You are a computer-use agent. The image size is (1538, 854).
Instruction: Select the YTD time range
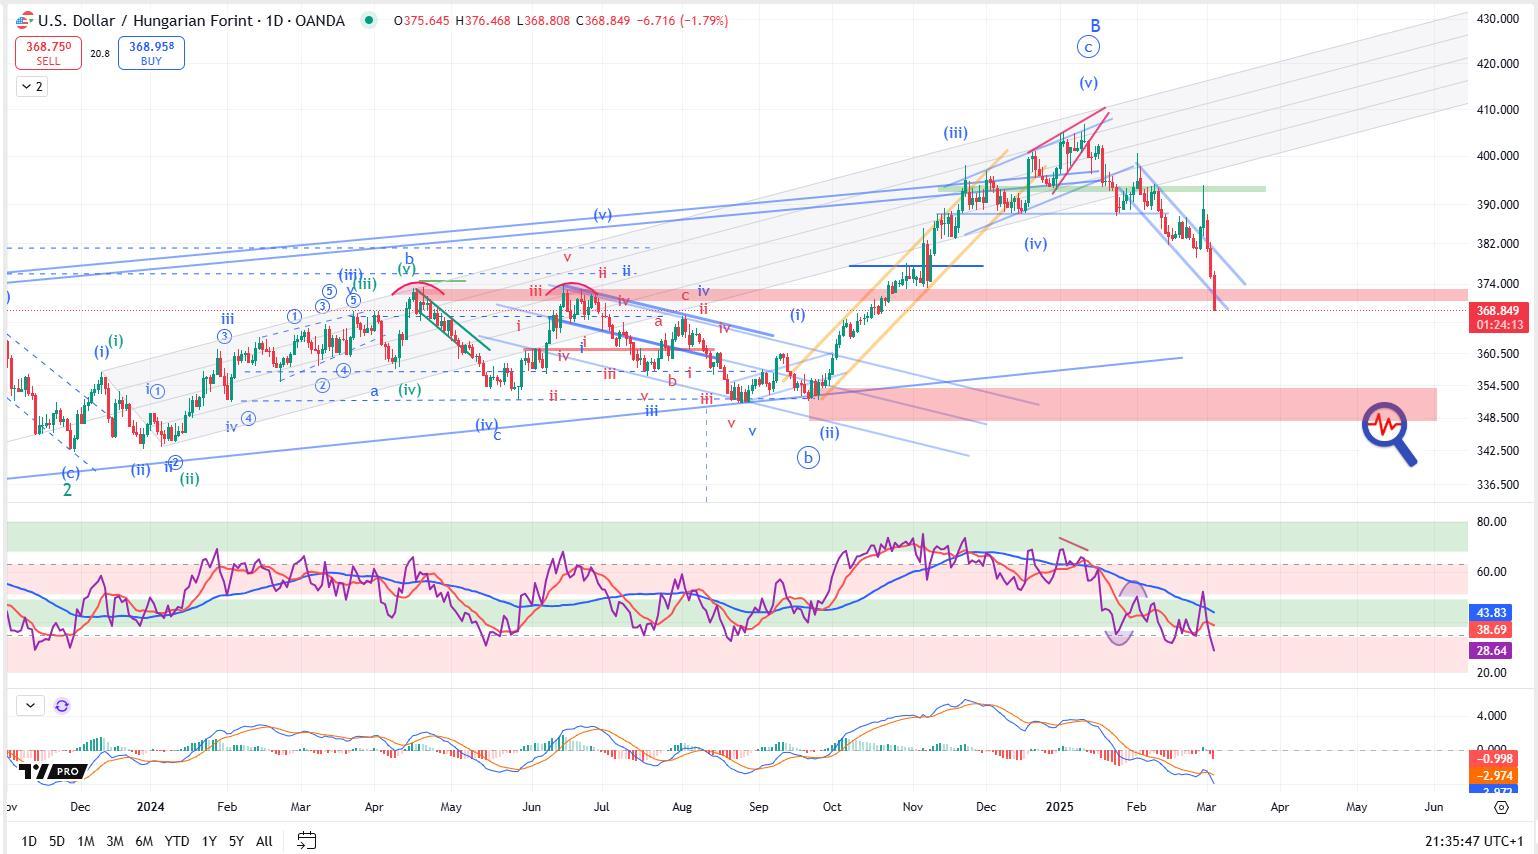click(177, 841)
